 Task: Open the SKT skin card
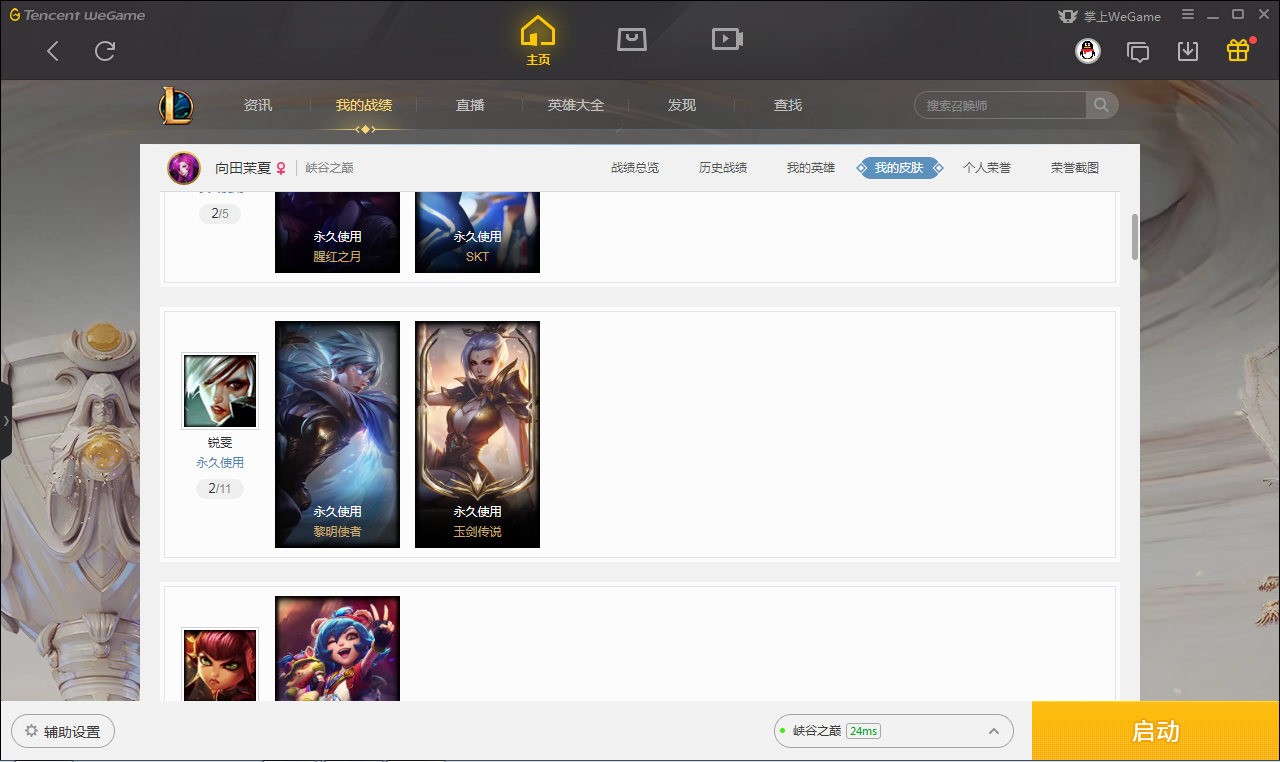point(477,232)
